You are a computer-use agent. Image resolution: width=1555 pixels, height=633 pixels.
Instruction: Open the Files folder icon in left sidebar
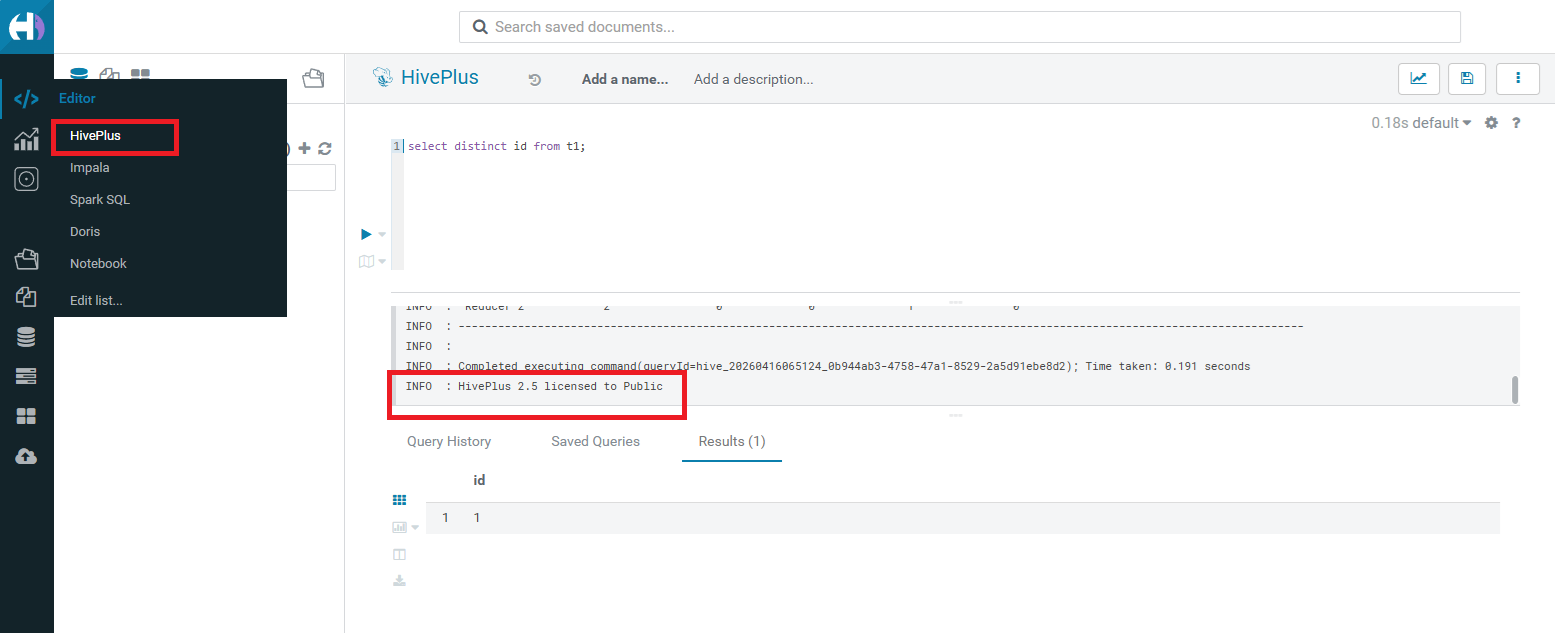(26, 260)
